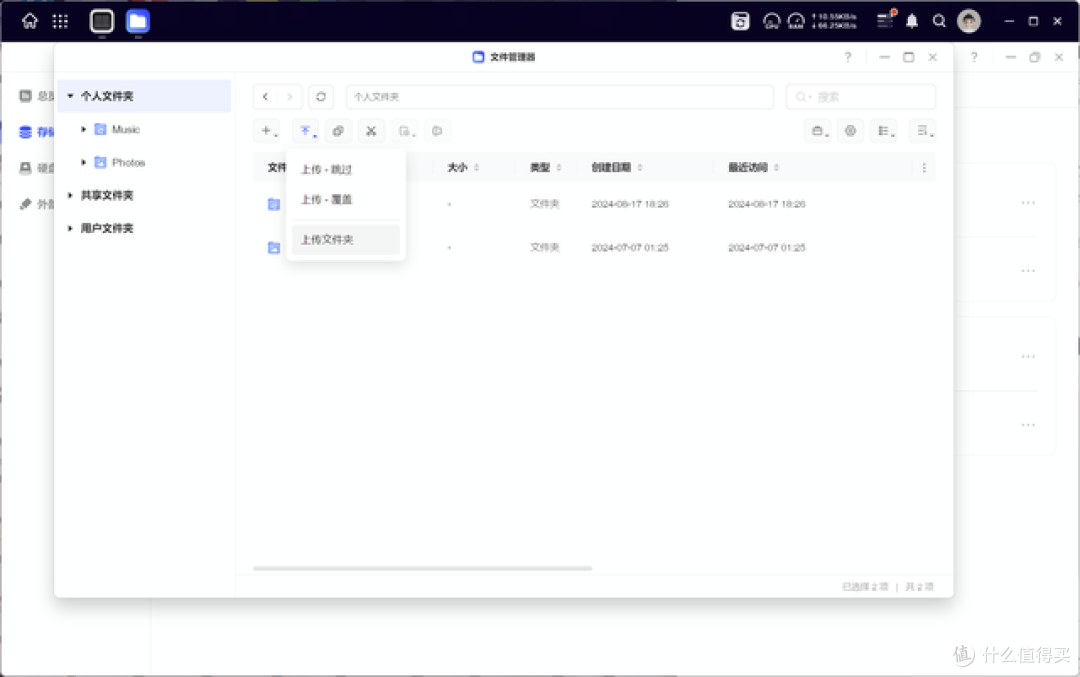Expand the 用户文件夹 tree node

coord(70,228)
